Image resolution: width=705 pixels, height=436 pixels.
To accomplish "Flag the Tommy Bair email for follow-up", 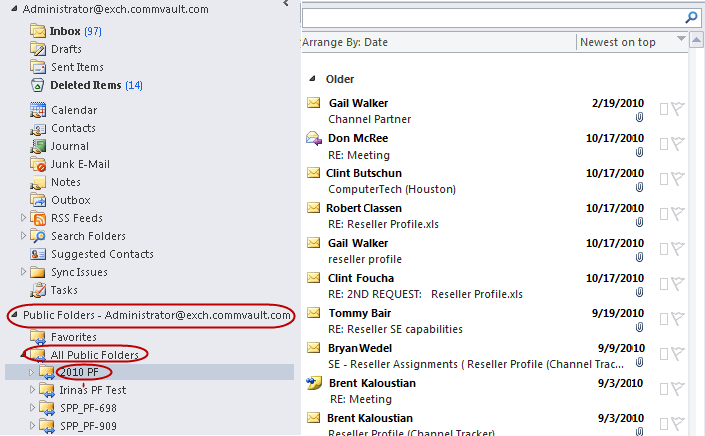I will tap(677, 320).
